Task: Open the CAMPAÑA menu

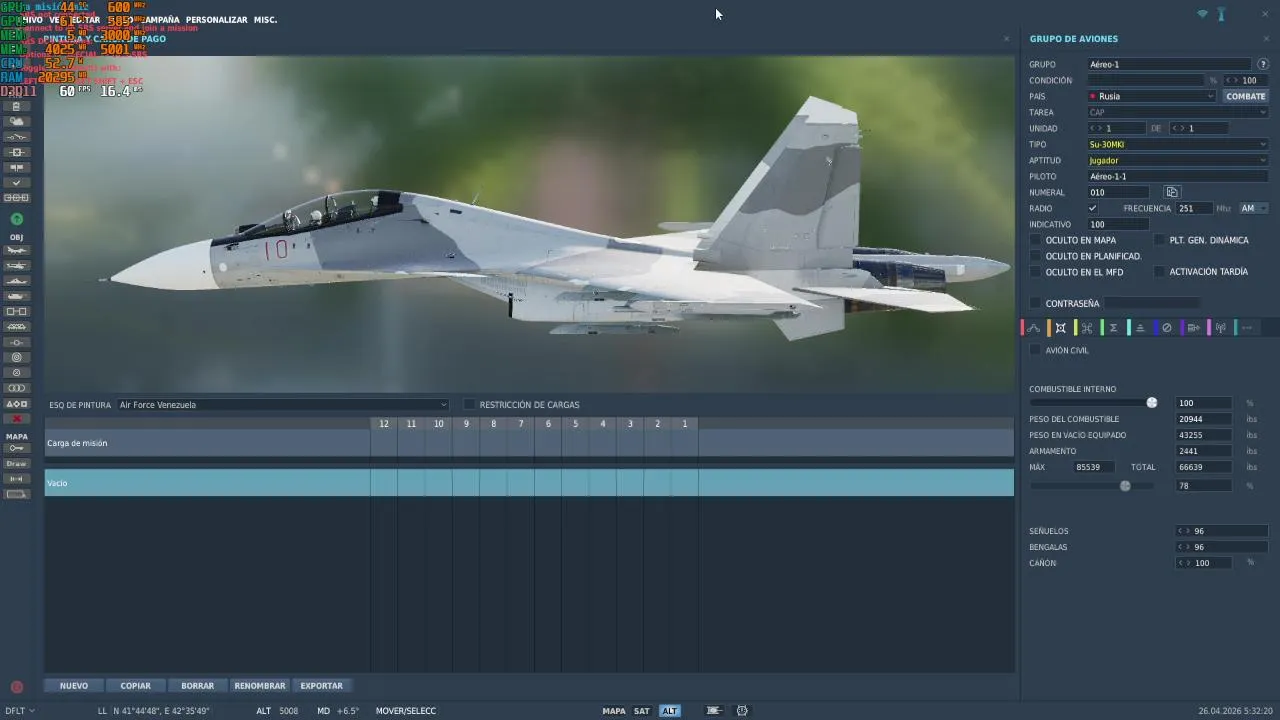Action: point(161,20)
